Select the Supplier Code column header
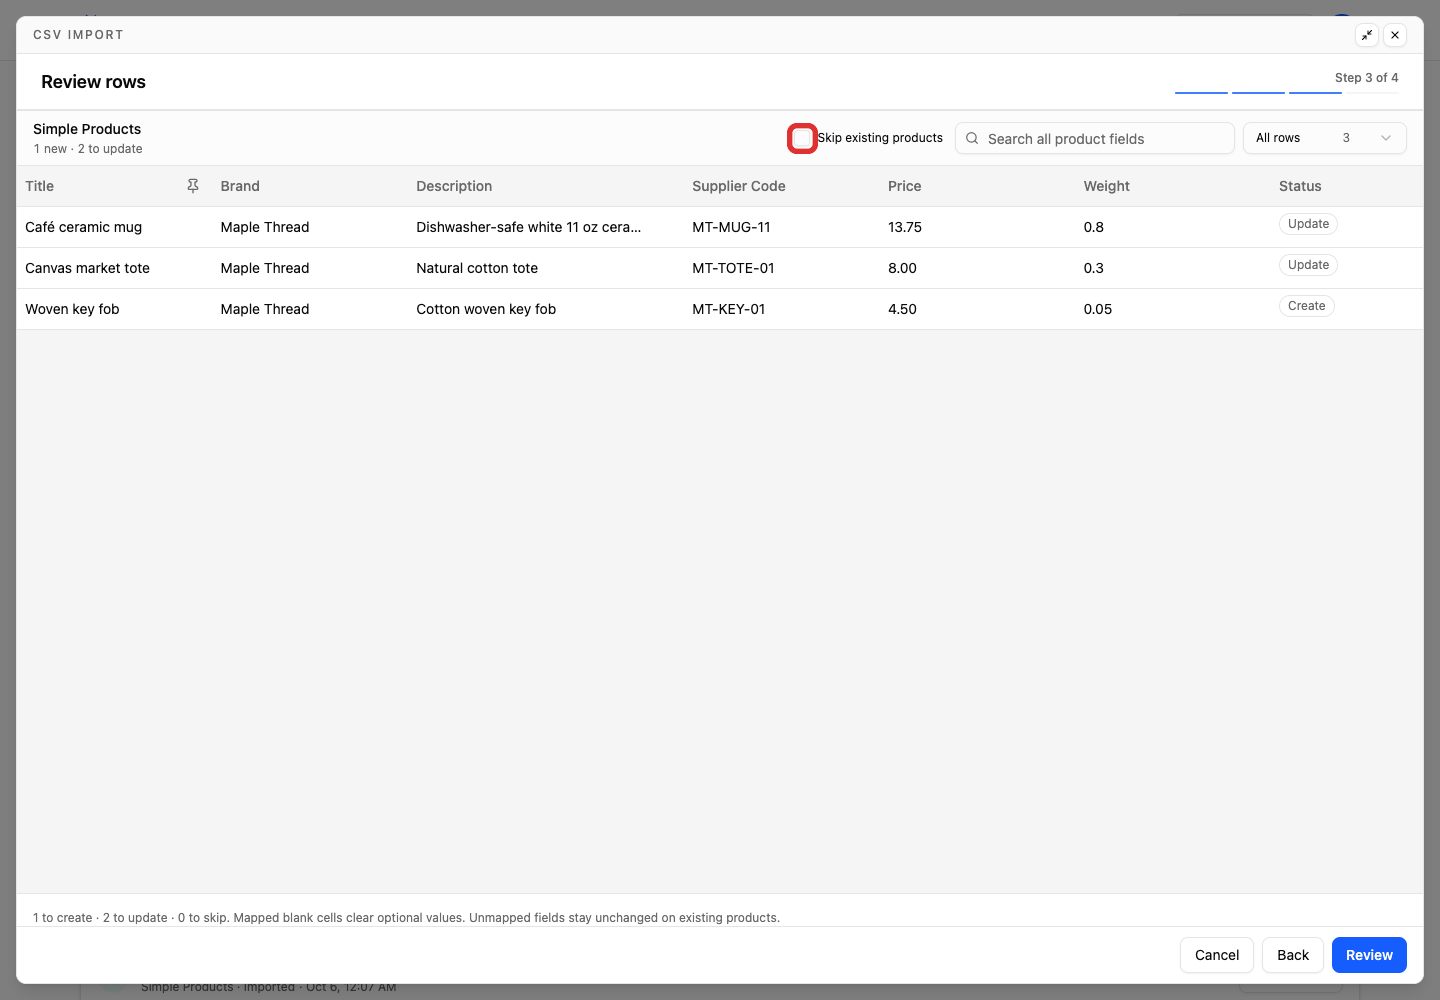This screenshot has height=1000, width=1440. (739, 186)
